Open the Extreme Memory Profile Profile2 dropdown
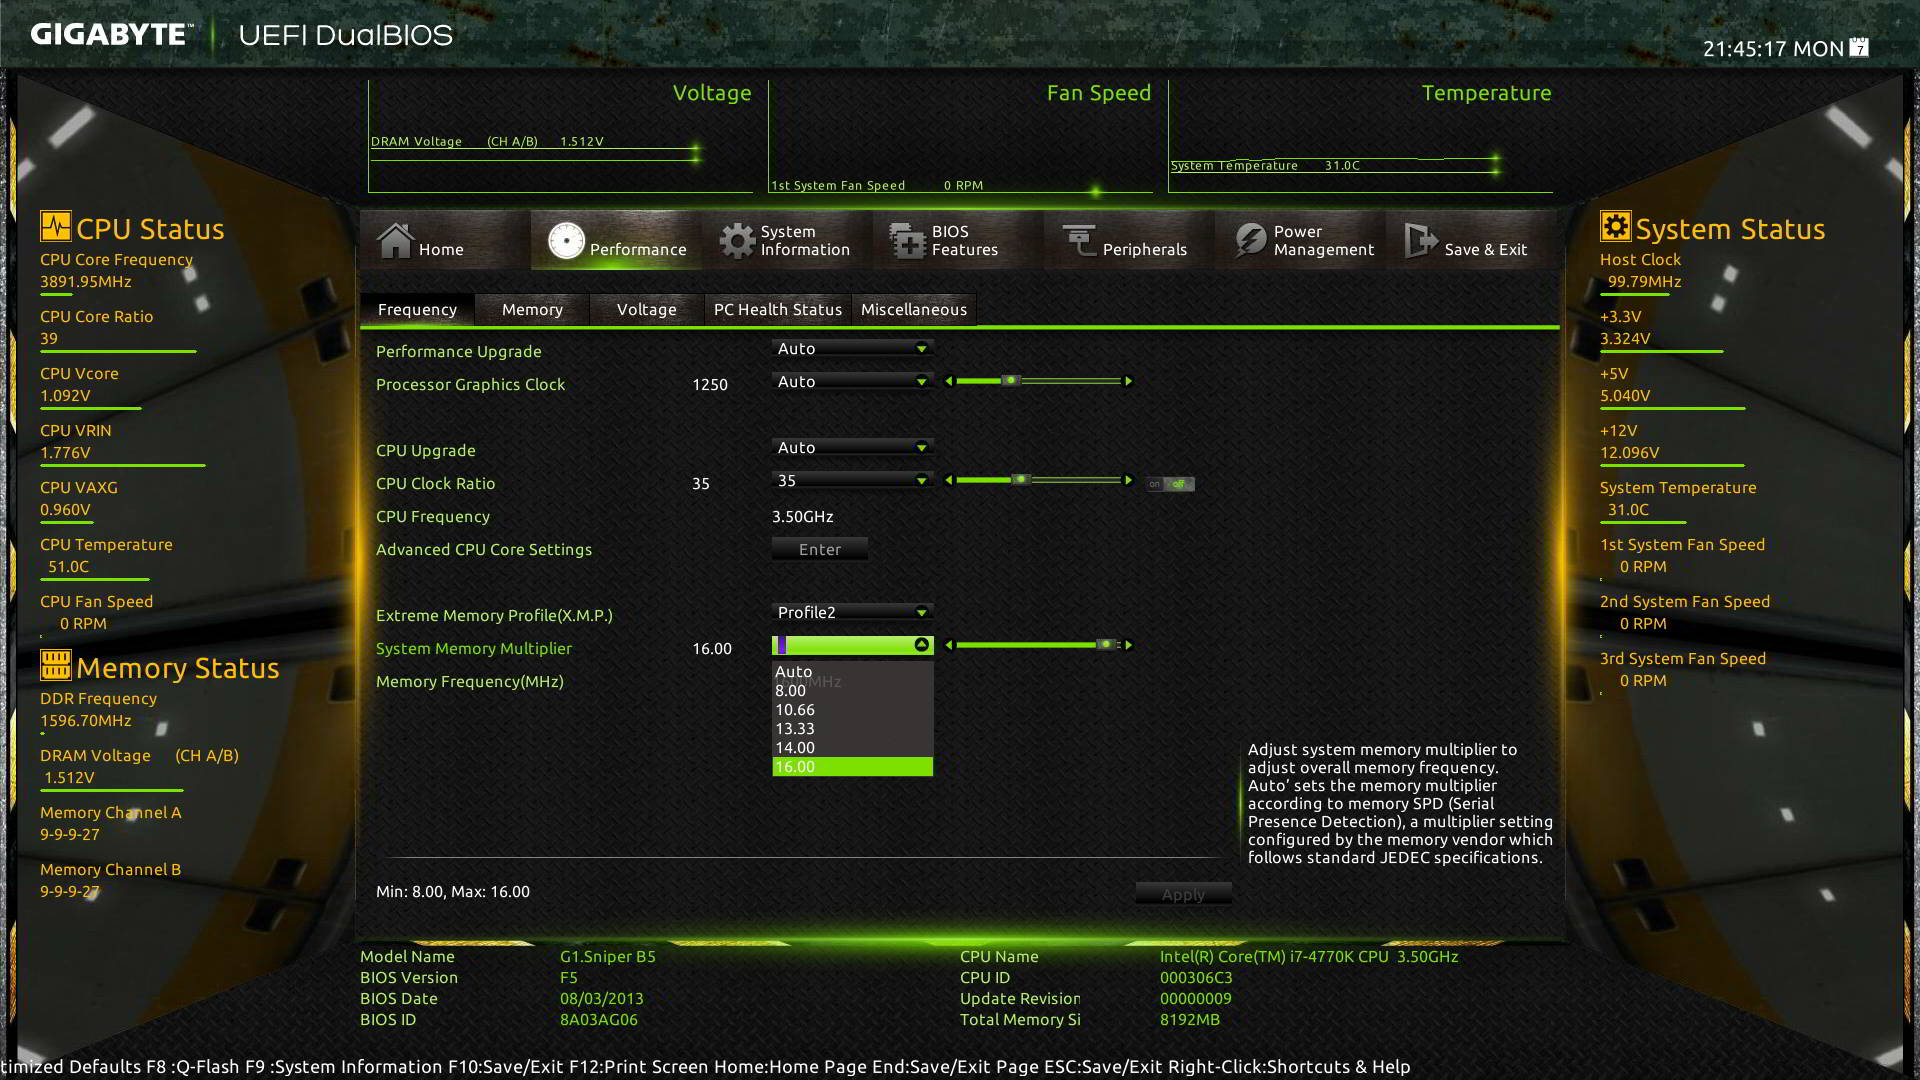Image resolution: width=1920 pixels, height=1080 pixels. (x=853, y=612)
